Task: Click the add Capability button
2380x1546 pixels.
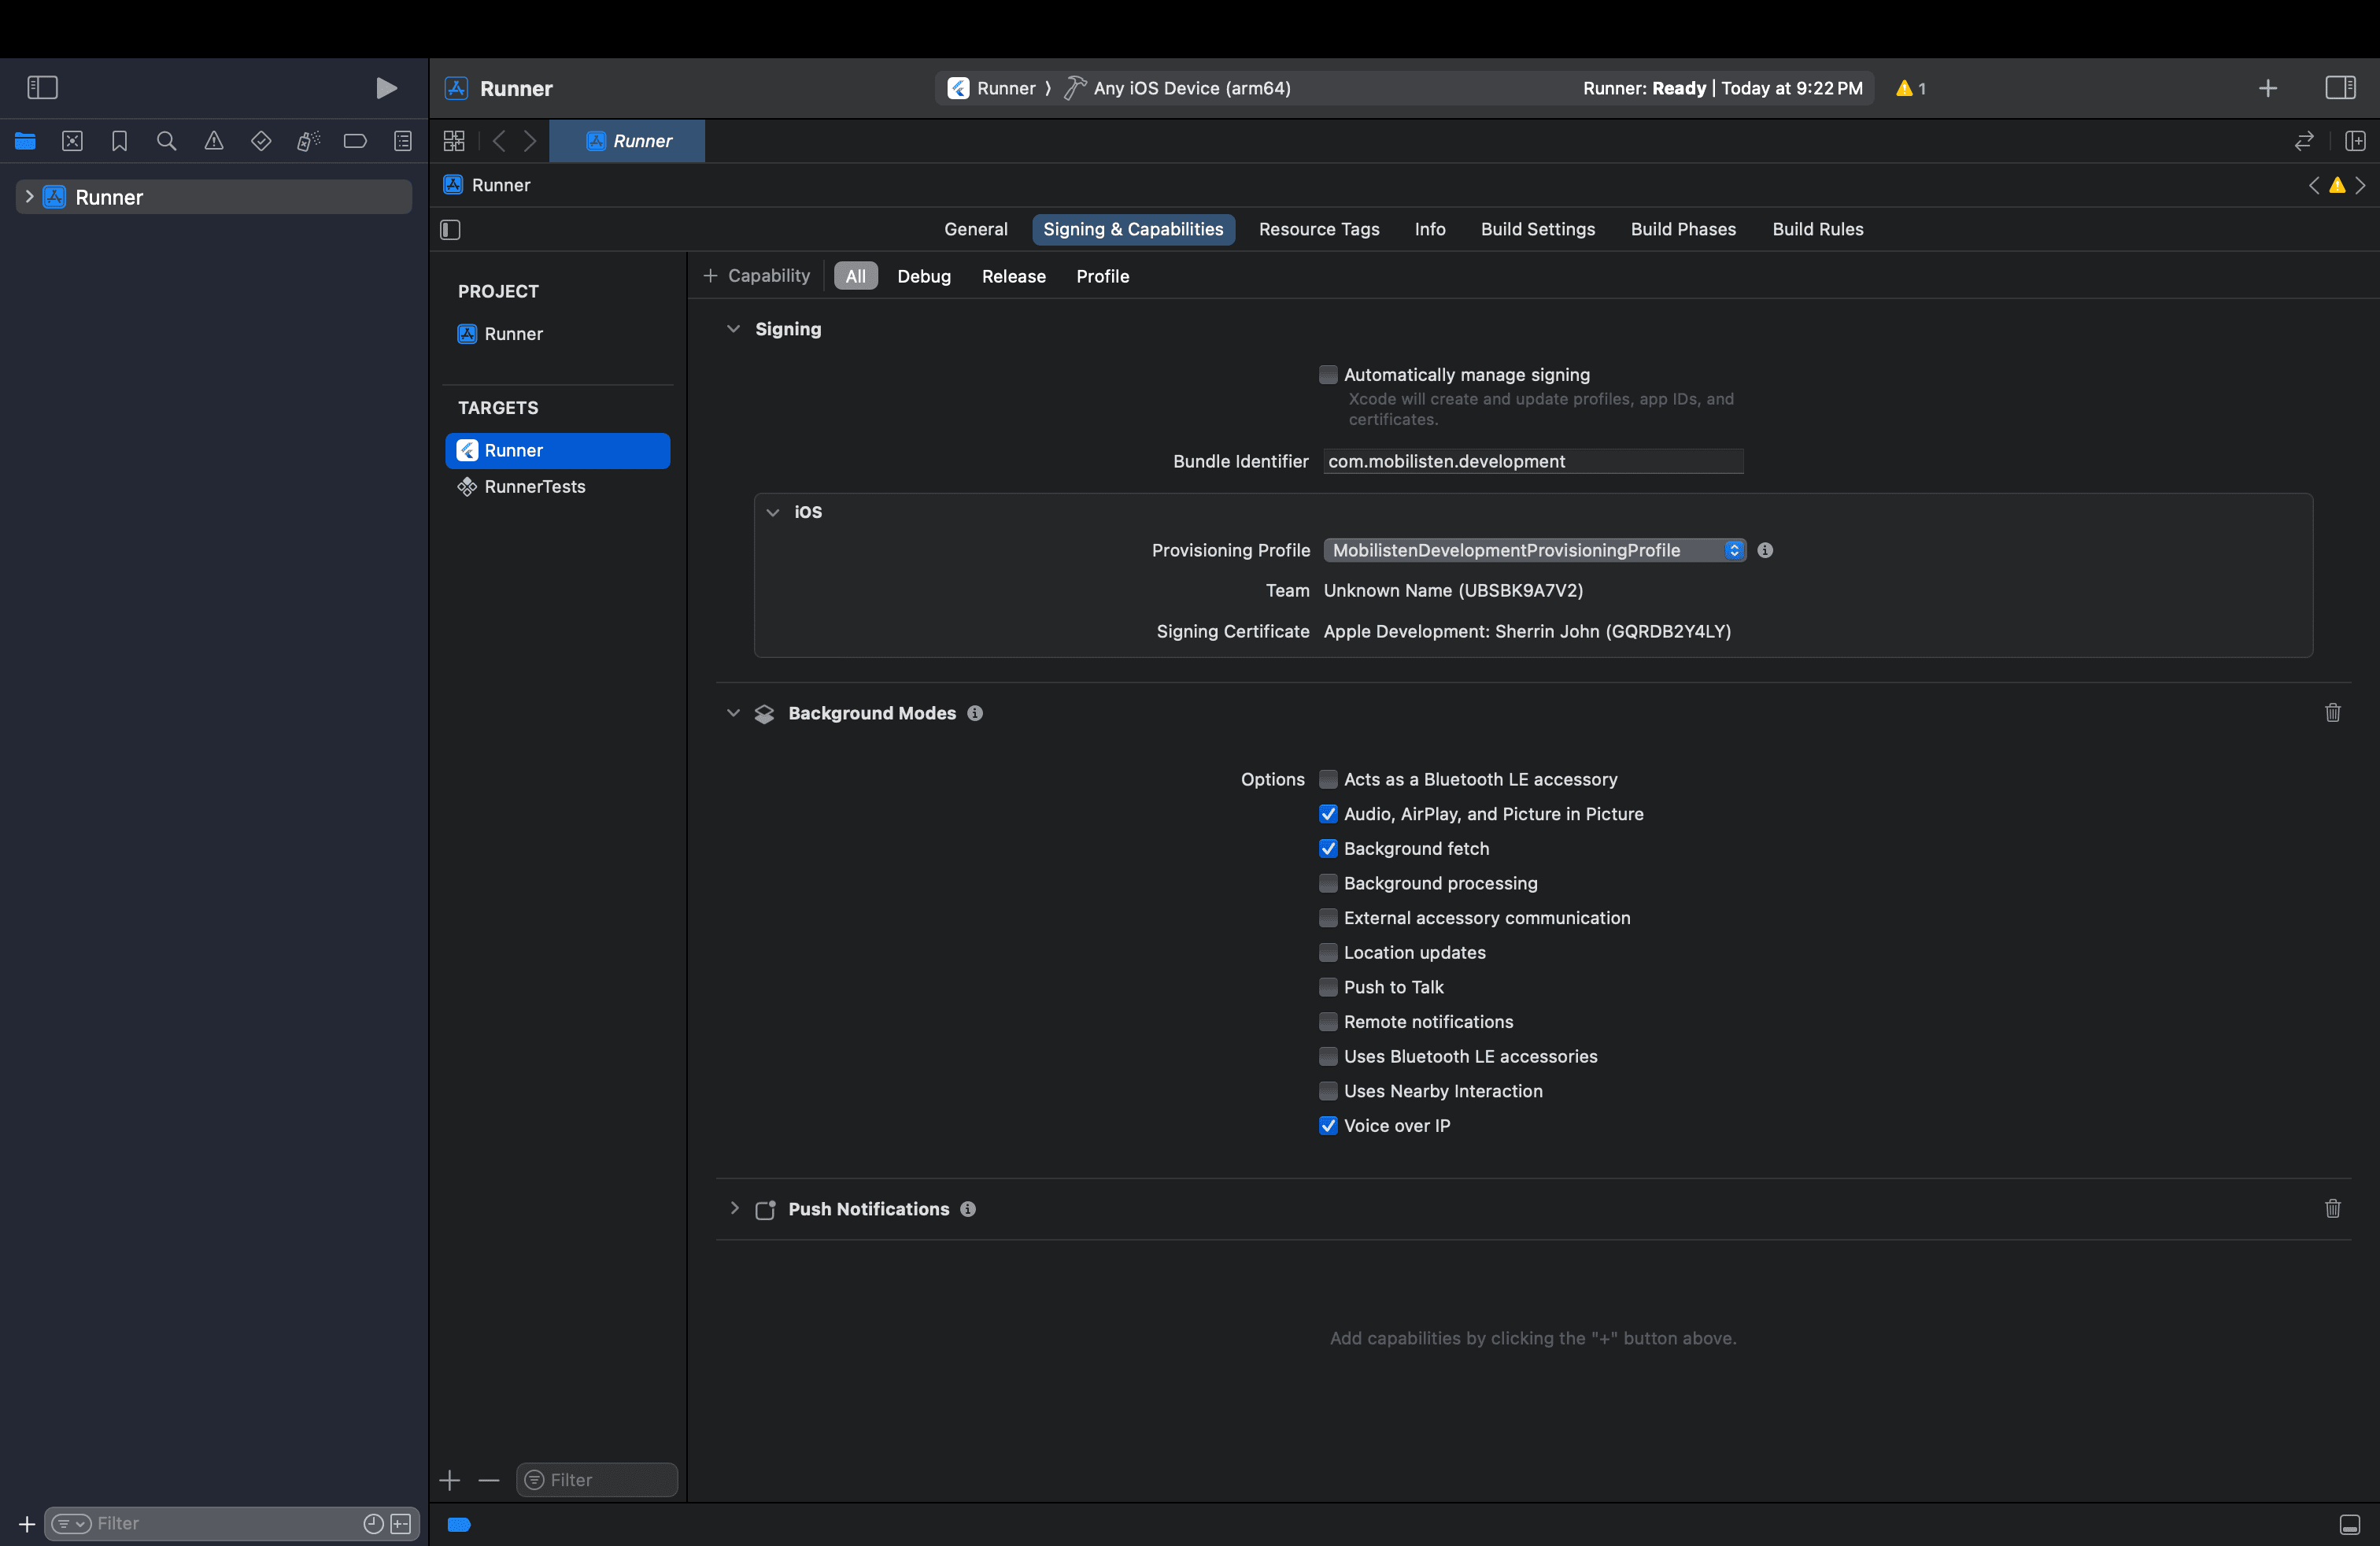Action: coord(757,276)
